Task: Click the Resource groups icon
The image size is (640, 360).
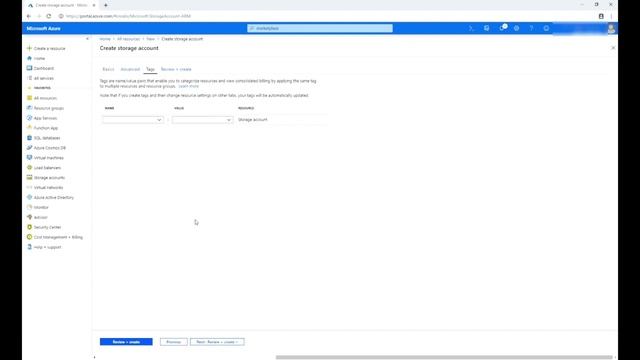Action: (x=29, y=108)
